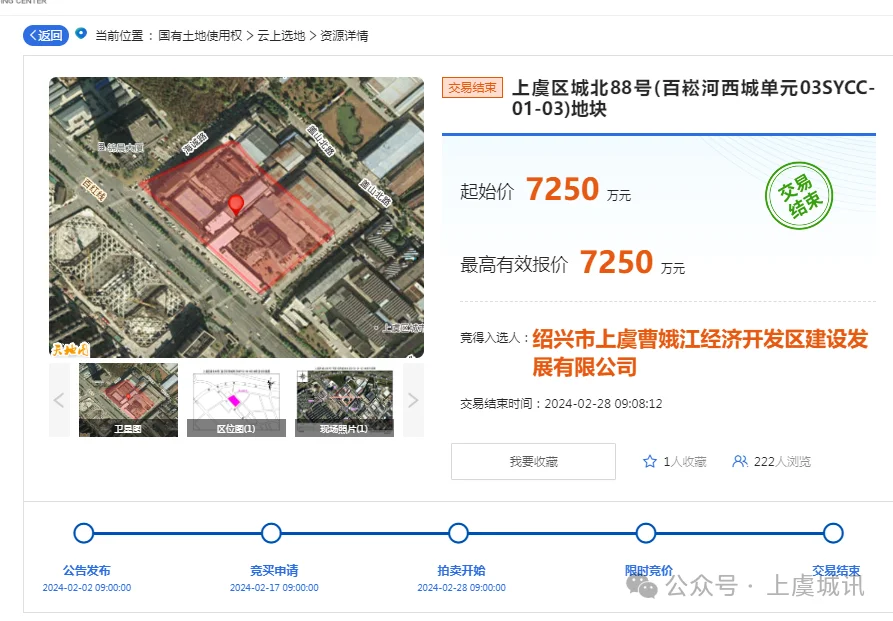The image size is (893, 621).
Task: Click the 限时竞价 timeline circle
Action: [646, 533]
